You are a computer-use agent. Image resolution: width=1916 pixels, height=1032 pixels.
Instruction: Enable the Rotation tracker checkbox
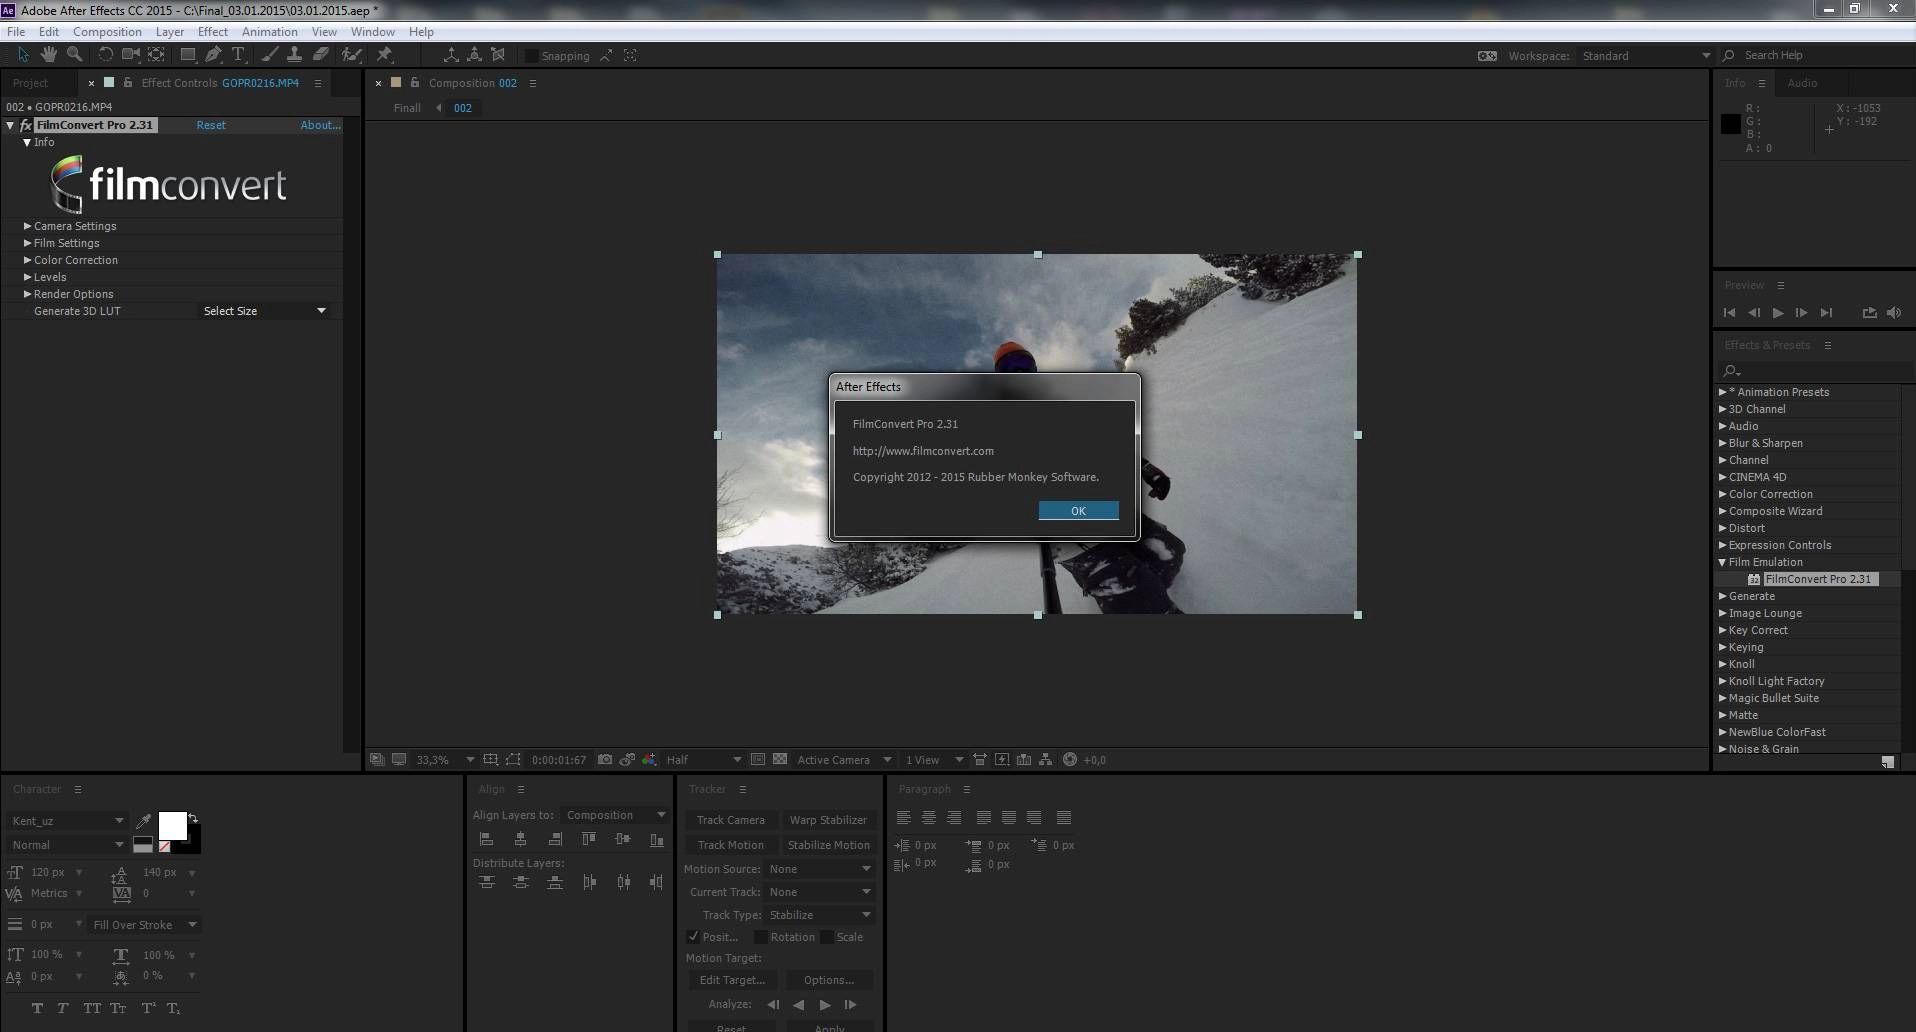pyautogui.click(x=761, y=937)
